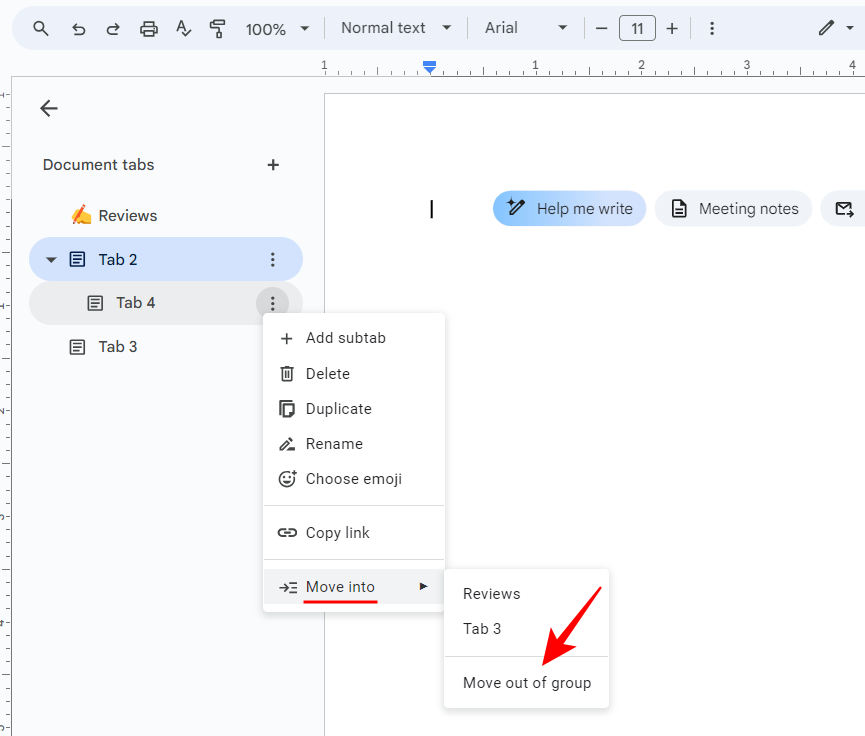Run the spelling and grammar check
The image size is (865, 736).
(x=183, y=28)
